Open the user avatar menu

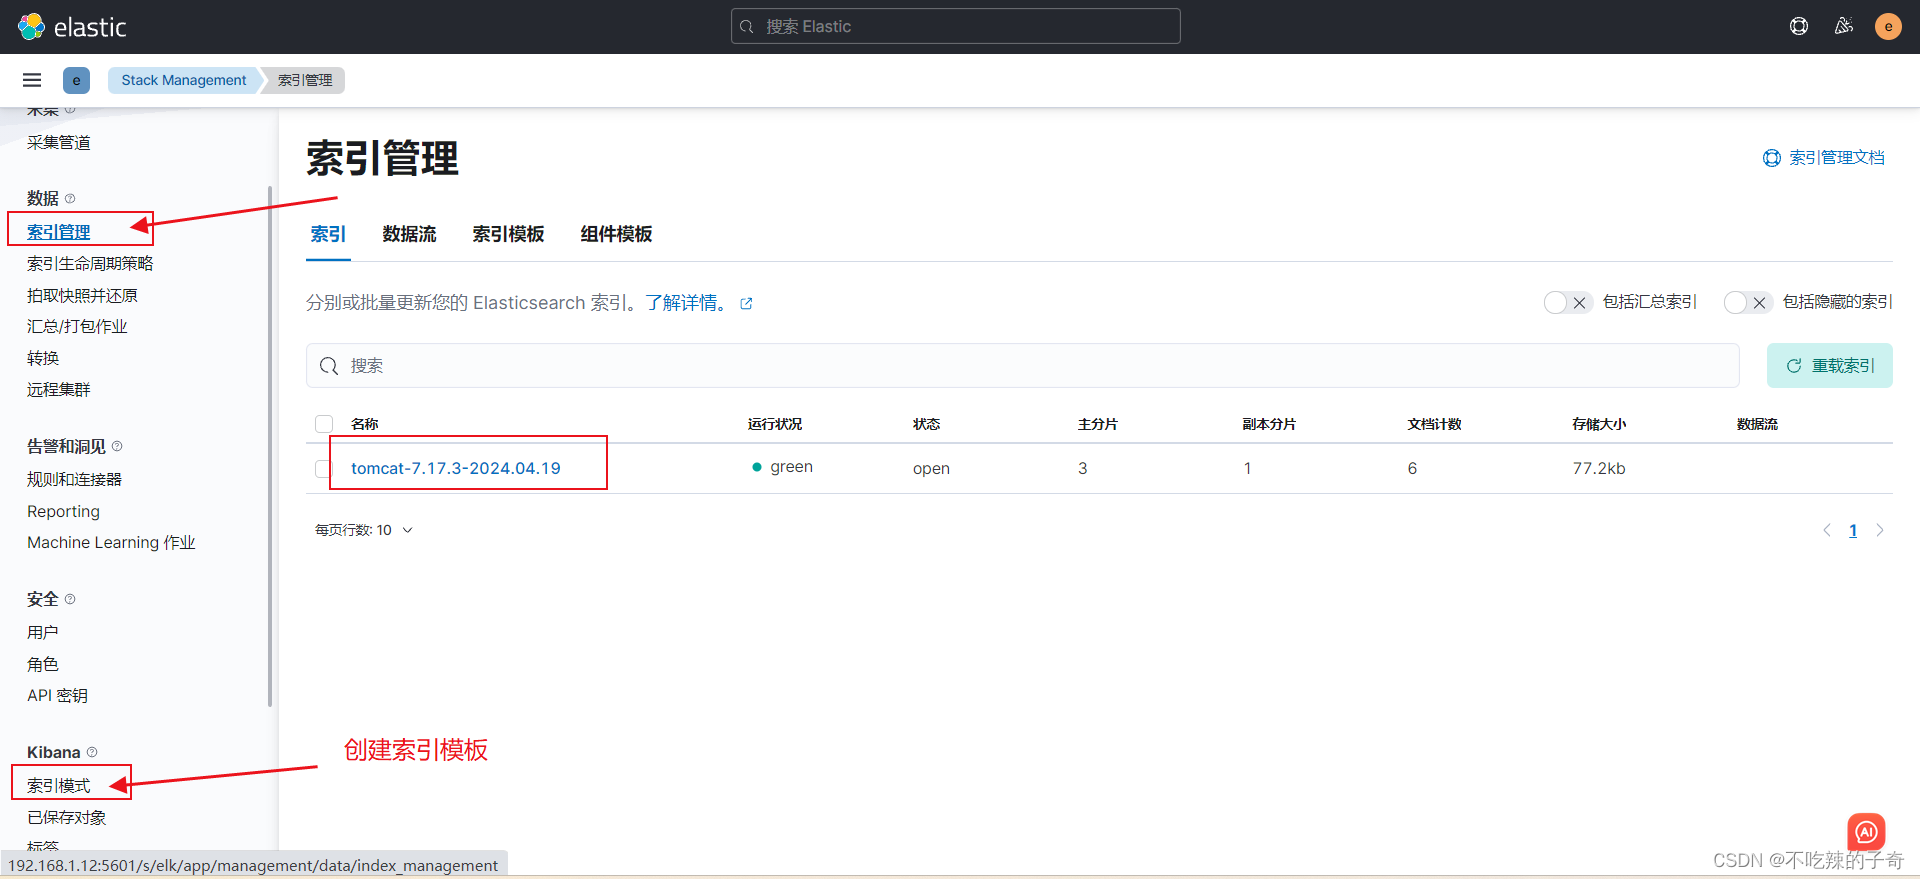1888,27
